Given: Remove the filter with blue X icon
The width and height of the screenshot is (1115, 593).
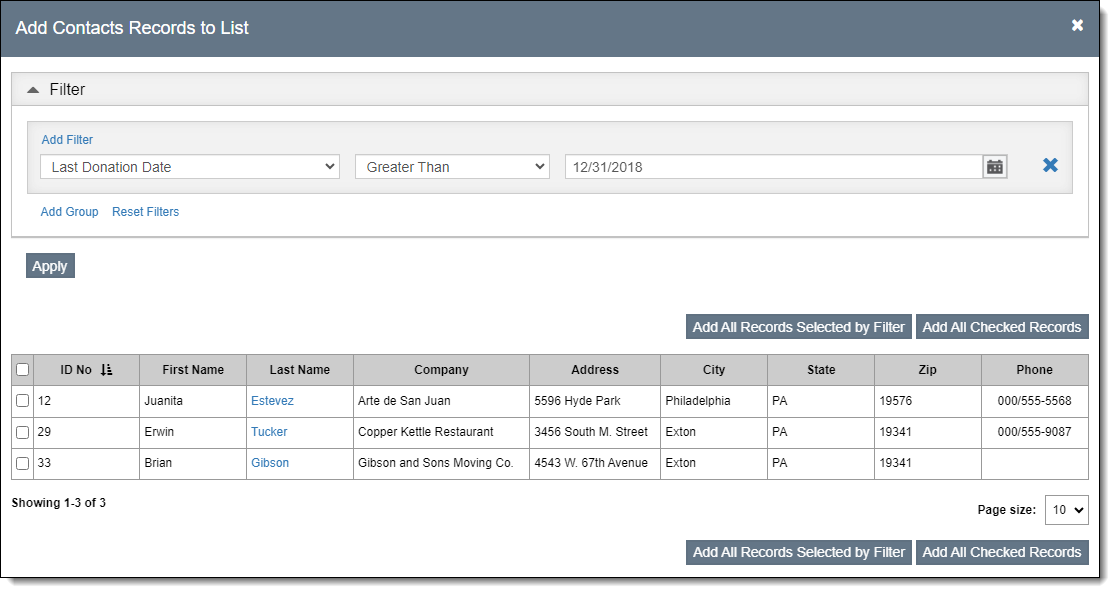Looking at the screenshot, I should pyautogui.click(x=1050, y=166).
